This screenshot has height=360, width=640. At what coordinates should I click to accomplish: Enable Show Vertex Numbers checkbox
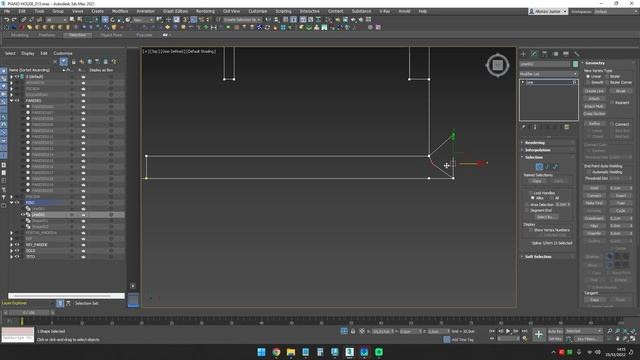[531, 230]
